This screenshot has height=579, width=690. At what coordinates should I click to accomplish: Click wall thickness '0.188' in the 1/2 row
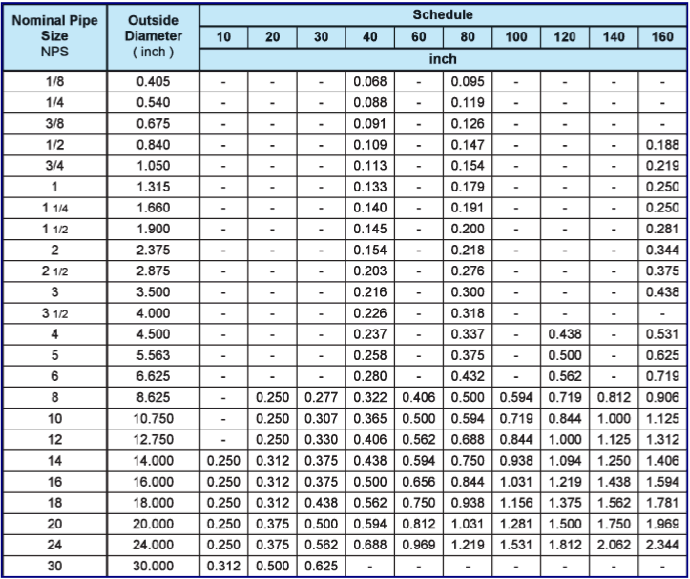662,145
